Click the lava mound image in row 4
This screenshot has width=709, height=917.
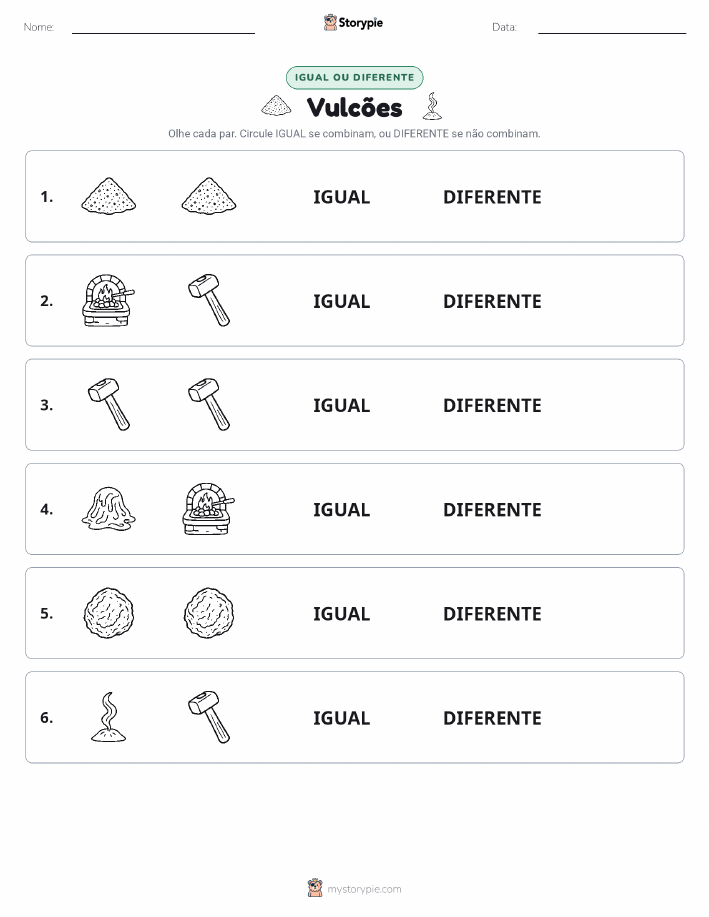pos(108,509)
